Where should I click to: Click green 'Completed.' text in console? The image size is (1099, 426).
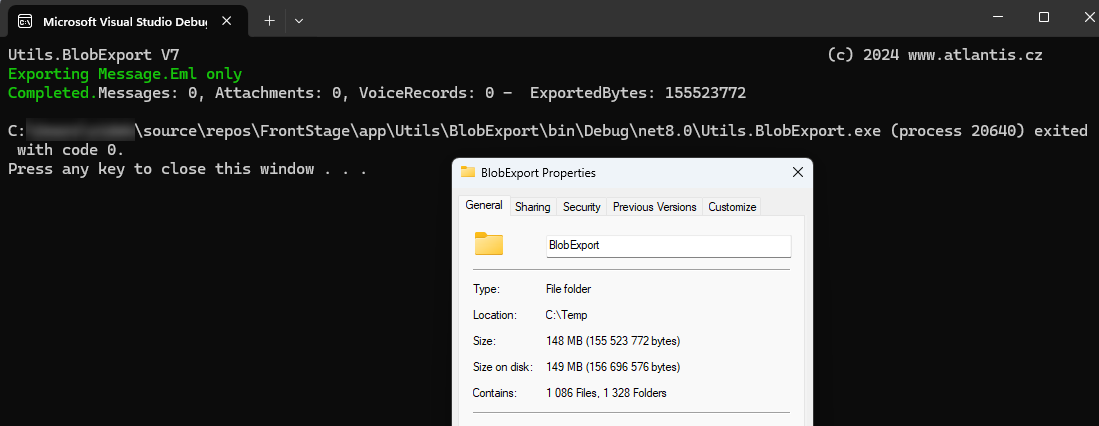(53, 92)
